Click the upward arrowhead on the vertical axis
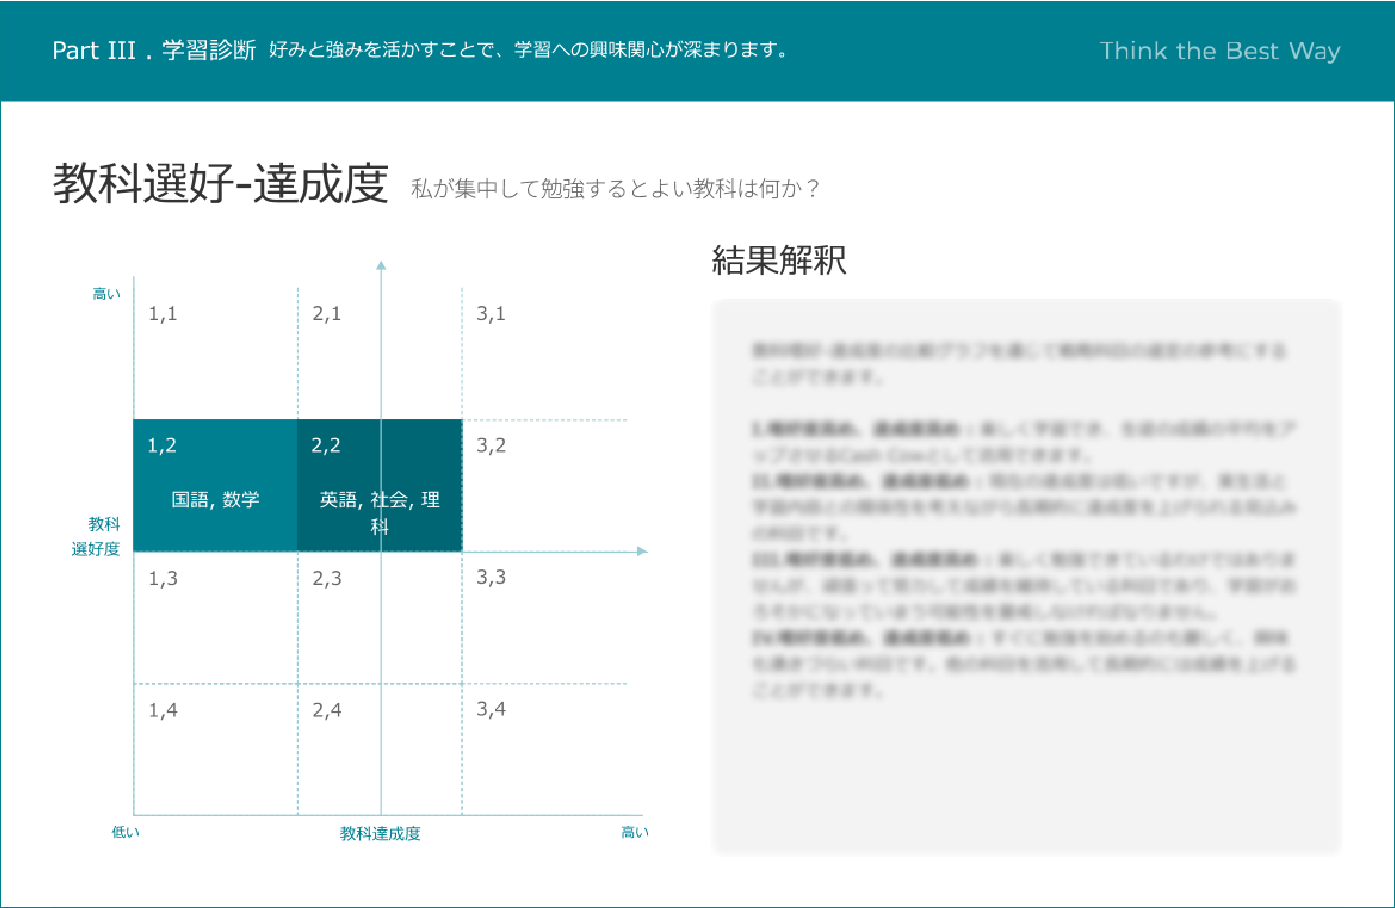 pyautogui.click(x=381, y=266)
